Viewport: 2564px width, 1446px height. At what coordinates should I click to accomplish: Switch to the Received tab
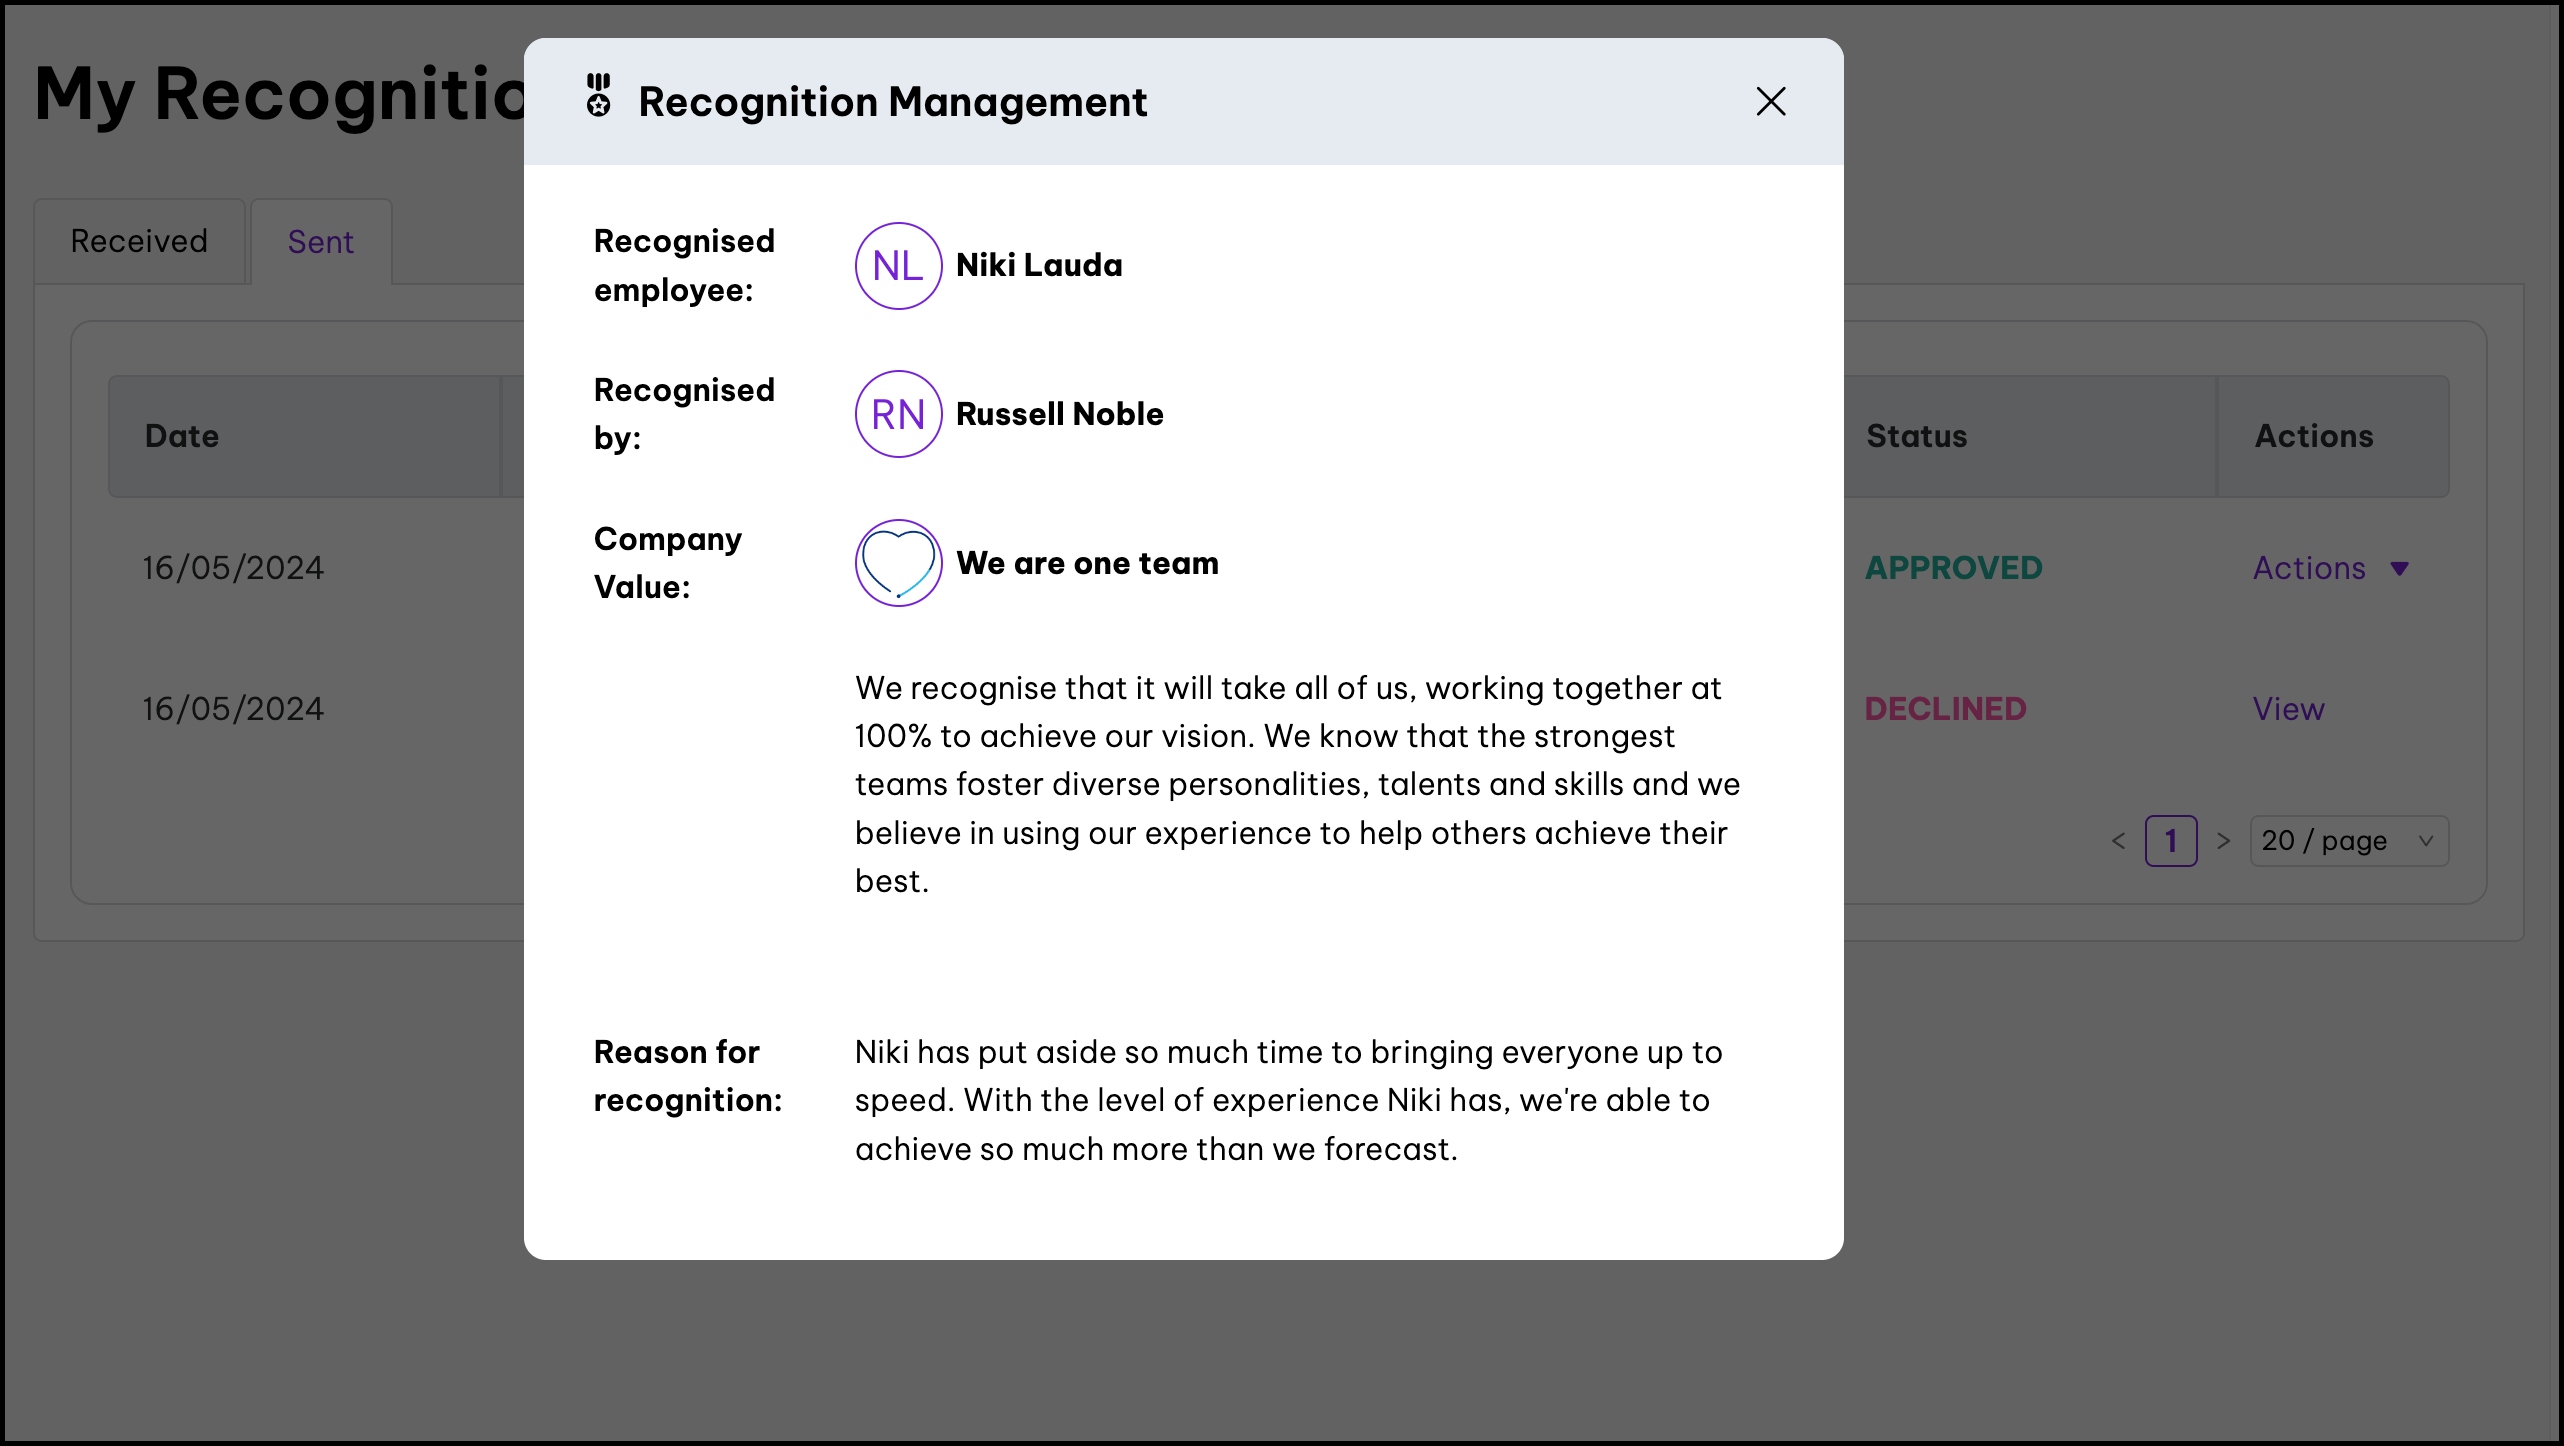[x=139, y=241]
